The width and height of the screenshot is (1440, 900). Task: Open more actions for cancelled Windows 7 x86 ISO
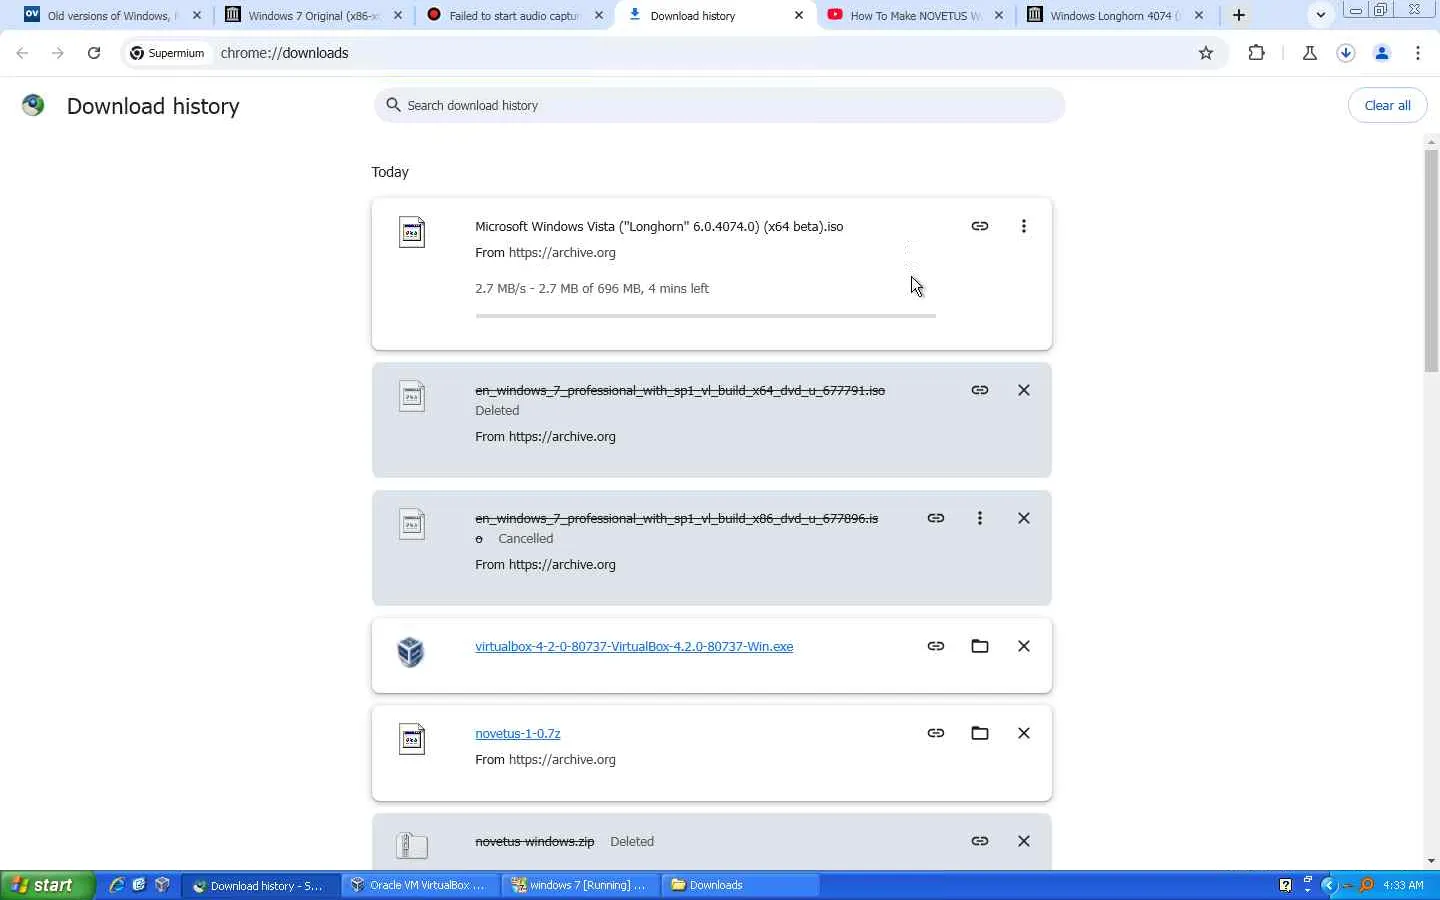coord(980,518)
